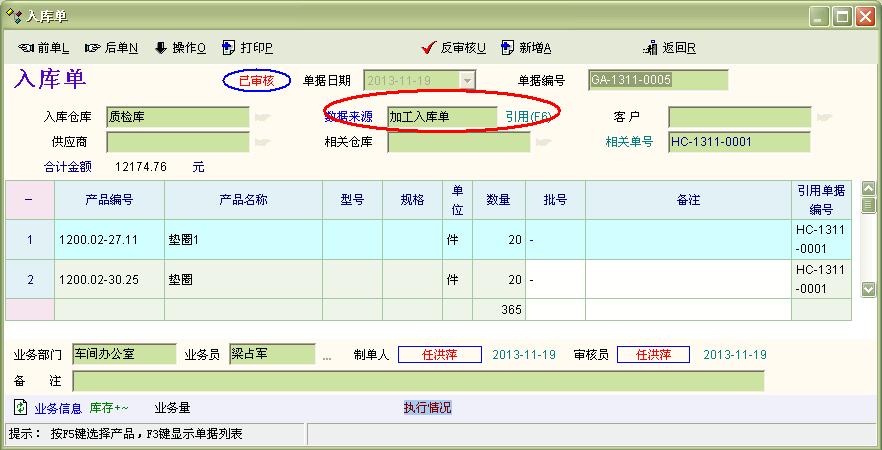Screen dimensions: 882x450
Task: Open the 操作 toolbar menu
Action: click(x=180, y=48)
